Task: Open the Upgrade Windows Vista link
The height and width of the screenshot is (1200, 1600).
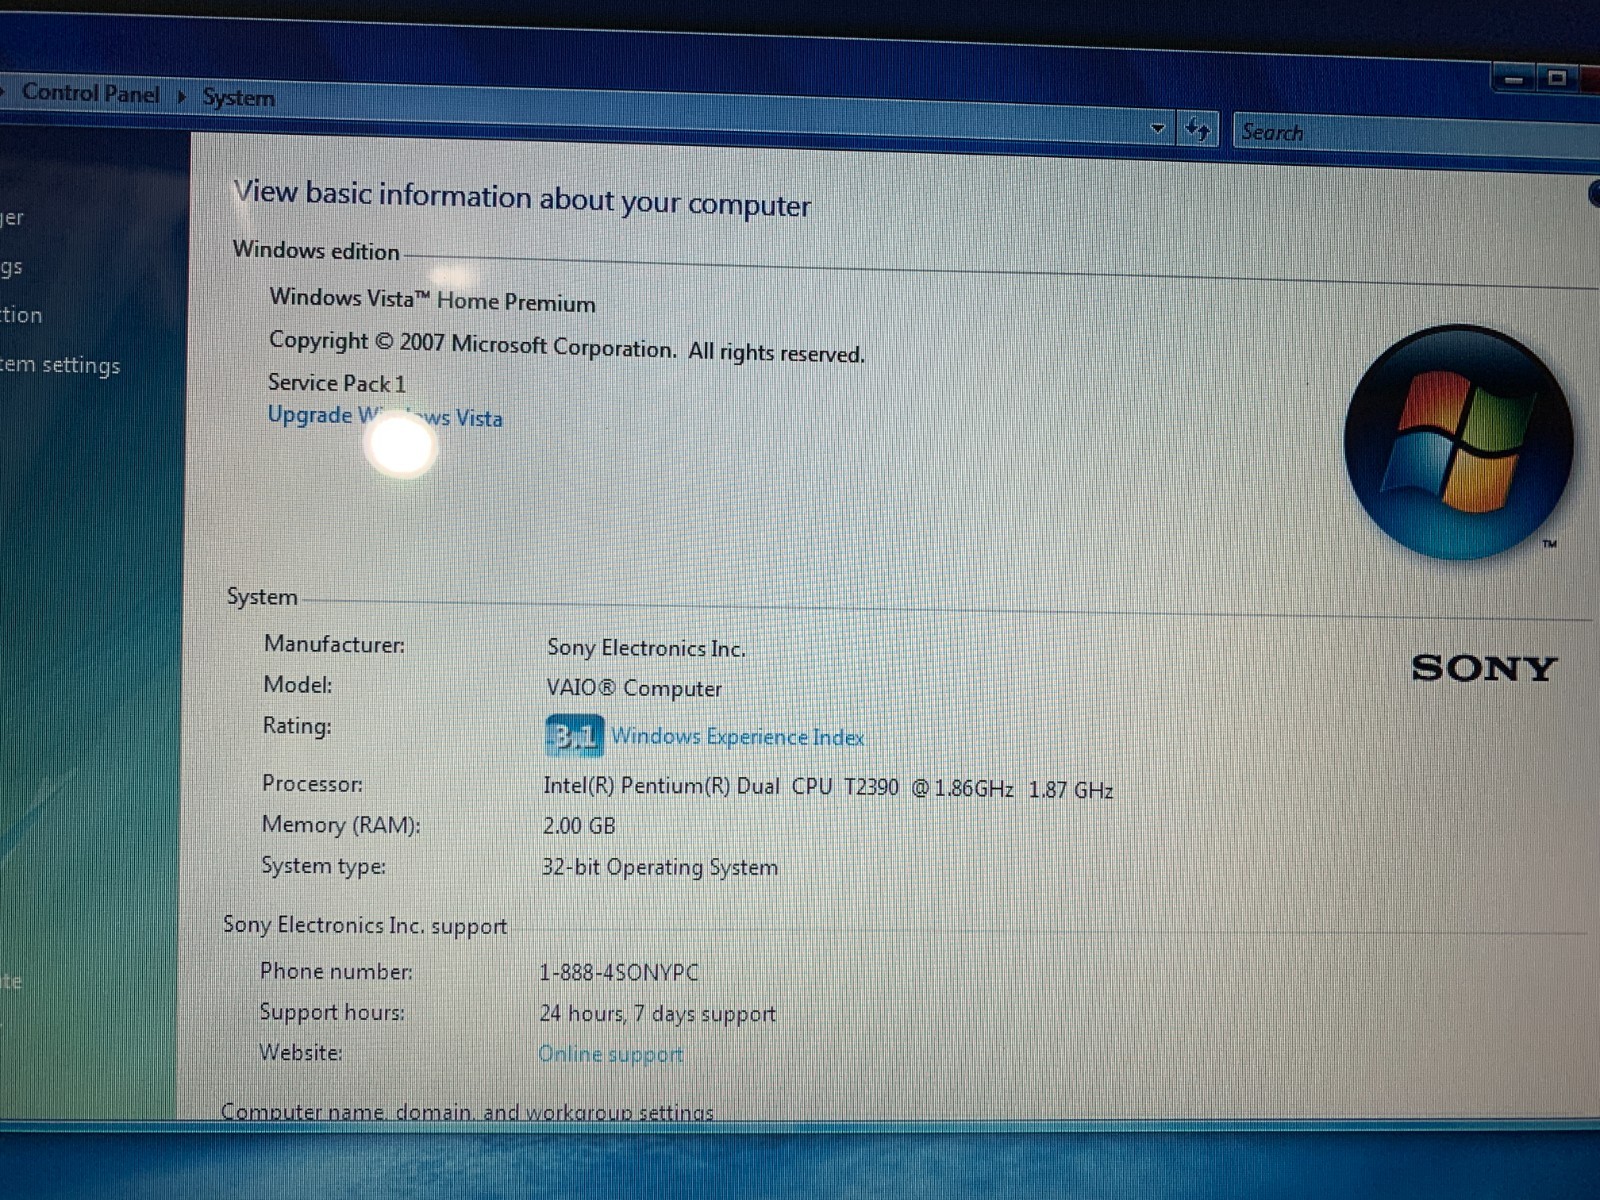Action: 385,416
